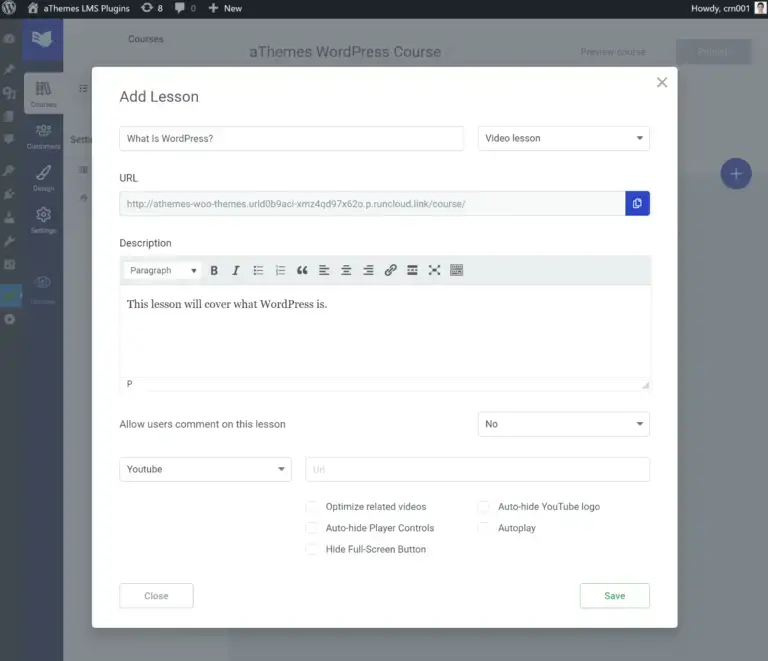This screenshot has height=661, width=768.
Task: Close the Add Lesson dialog with X
Action: coord(662,82)
